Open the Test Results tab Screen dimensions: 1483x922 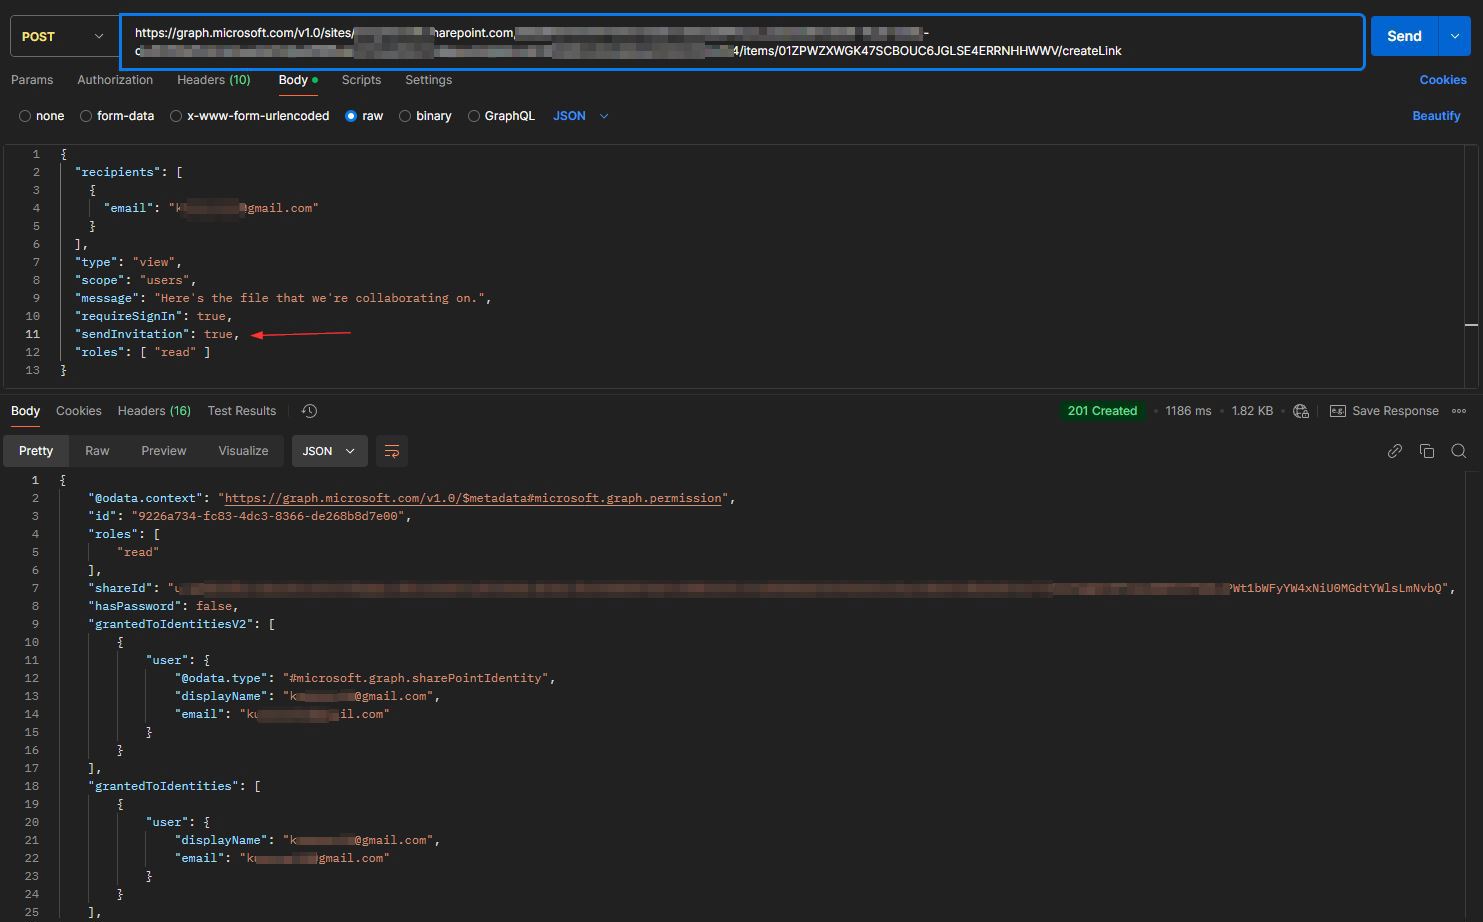[241, 411]
